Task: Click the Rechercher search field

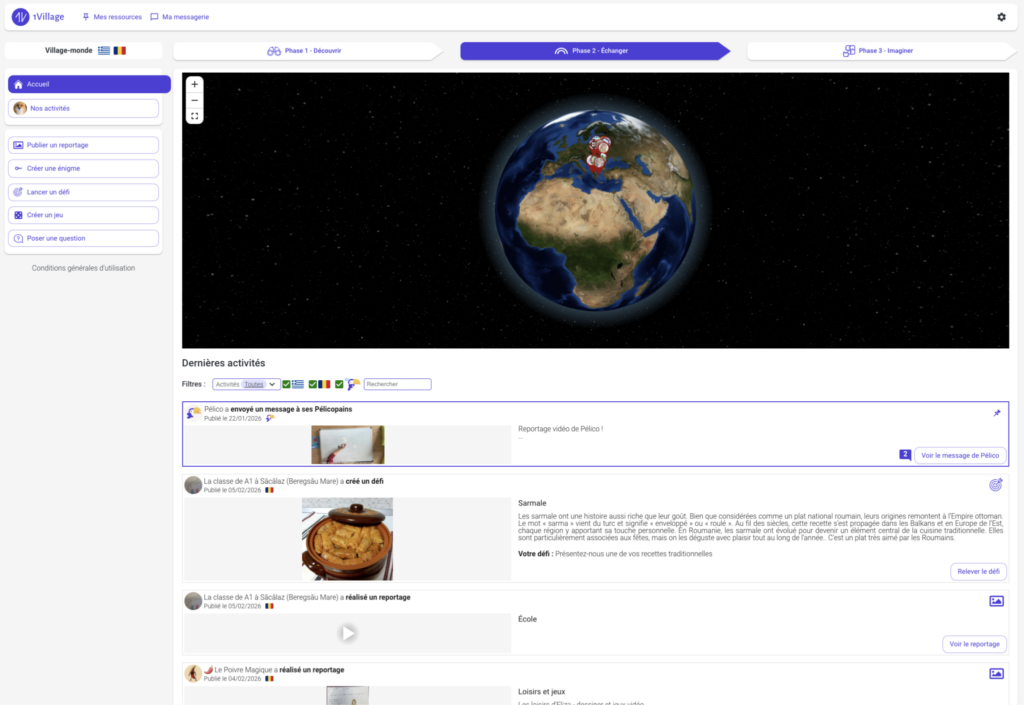Action: [397, 384]
